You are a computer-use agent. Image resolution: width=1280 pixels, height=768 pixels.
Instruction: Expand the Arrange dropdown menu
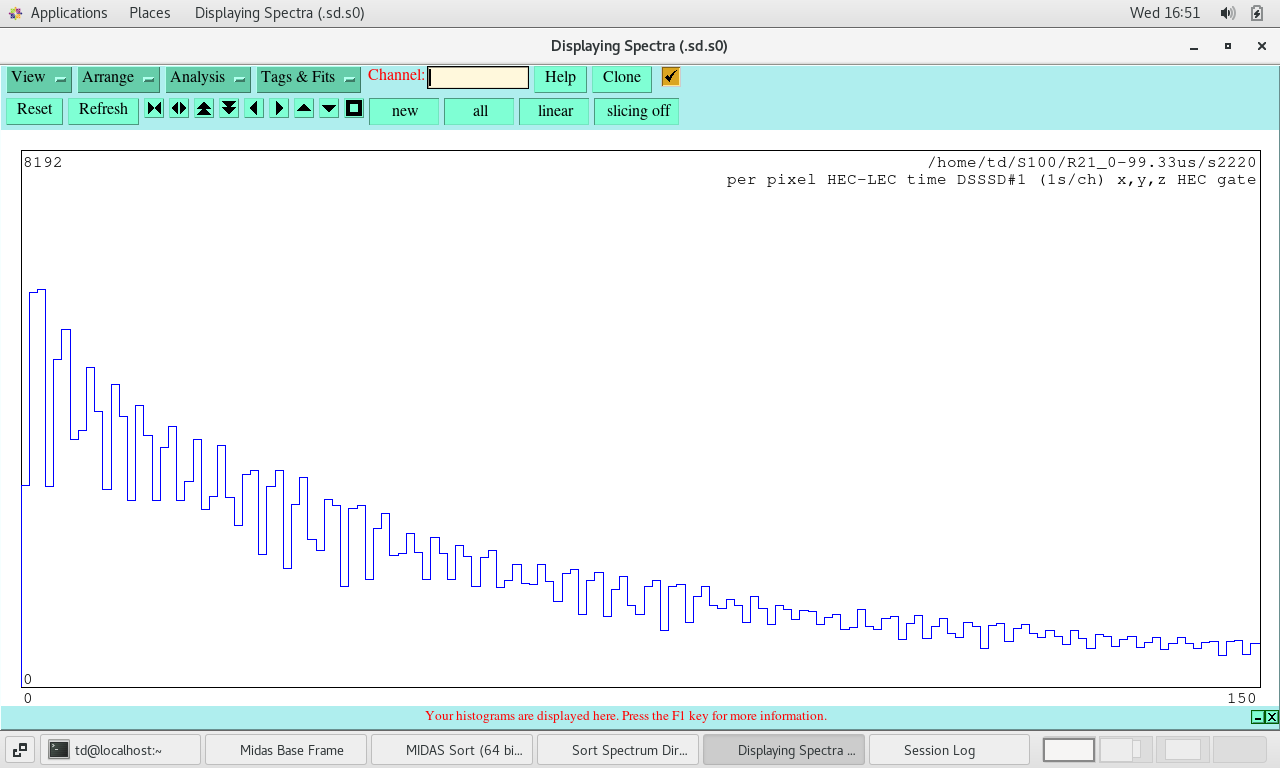[x=119, y=78]
